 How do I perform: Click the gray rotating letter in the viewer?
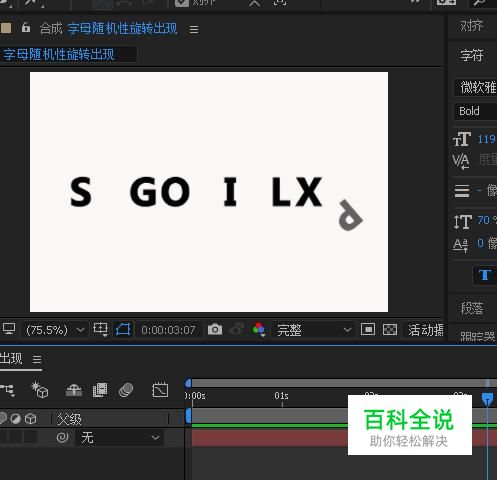coord(350,216)
